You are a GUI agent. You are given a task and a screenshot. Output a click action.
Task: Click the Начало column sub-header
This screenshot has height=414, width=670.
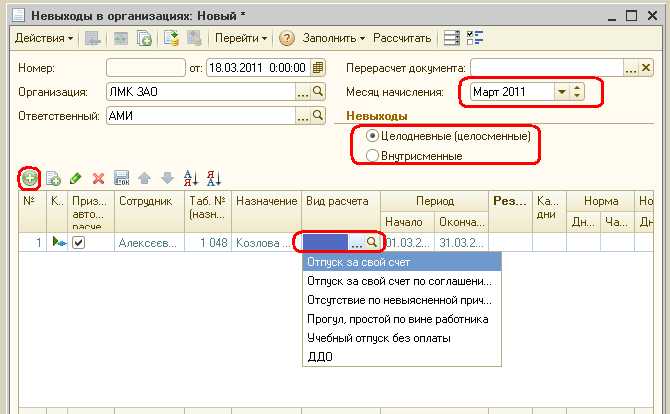407,222
